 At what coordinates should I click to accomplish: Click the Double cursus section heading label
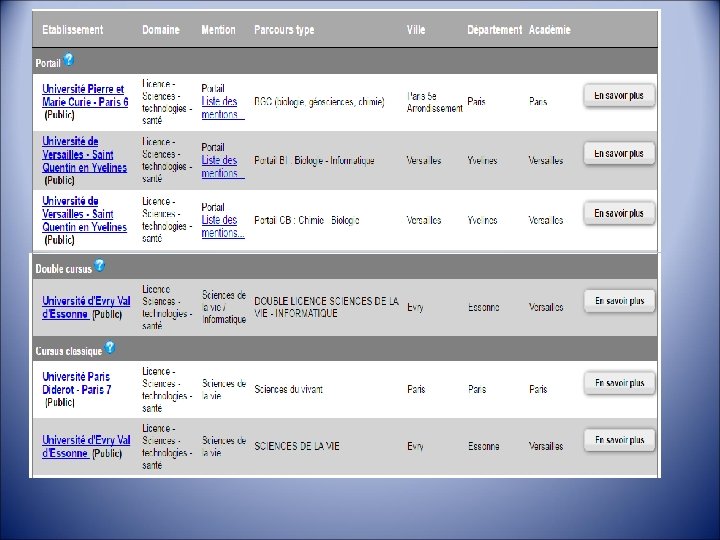click(x=64, y=269)
